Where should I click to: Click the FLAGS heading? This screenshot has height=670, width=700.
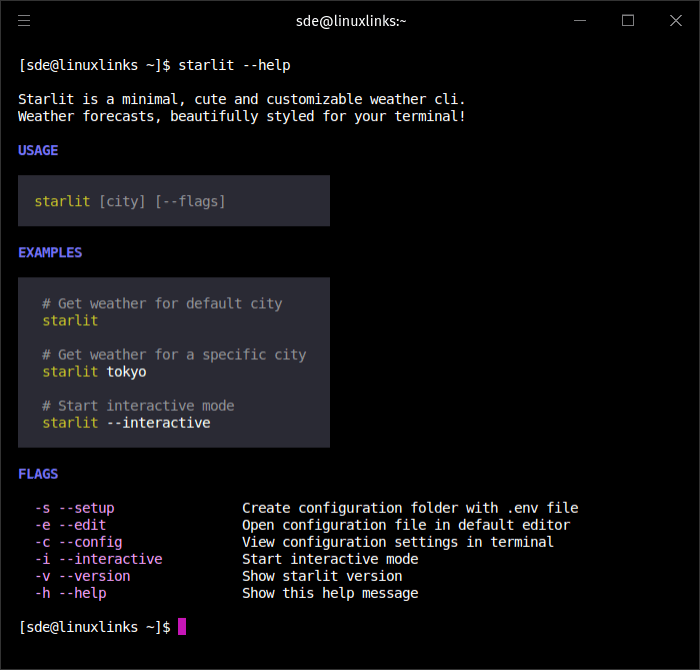38,474
